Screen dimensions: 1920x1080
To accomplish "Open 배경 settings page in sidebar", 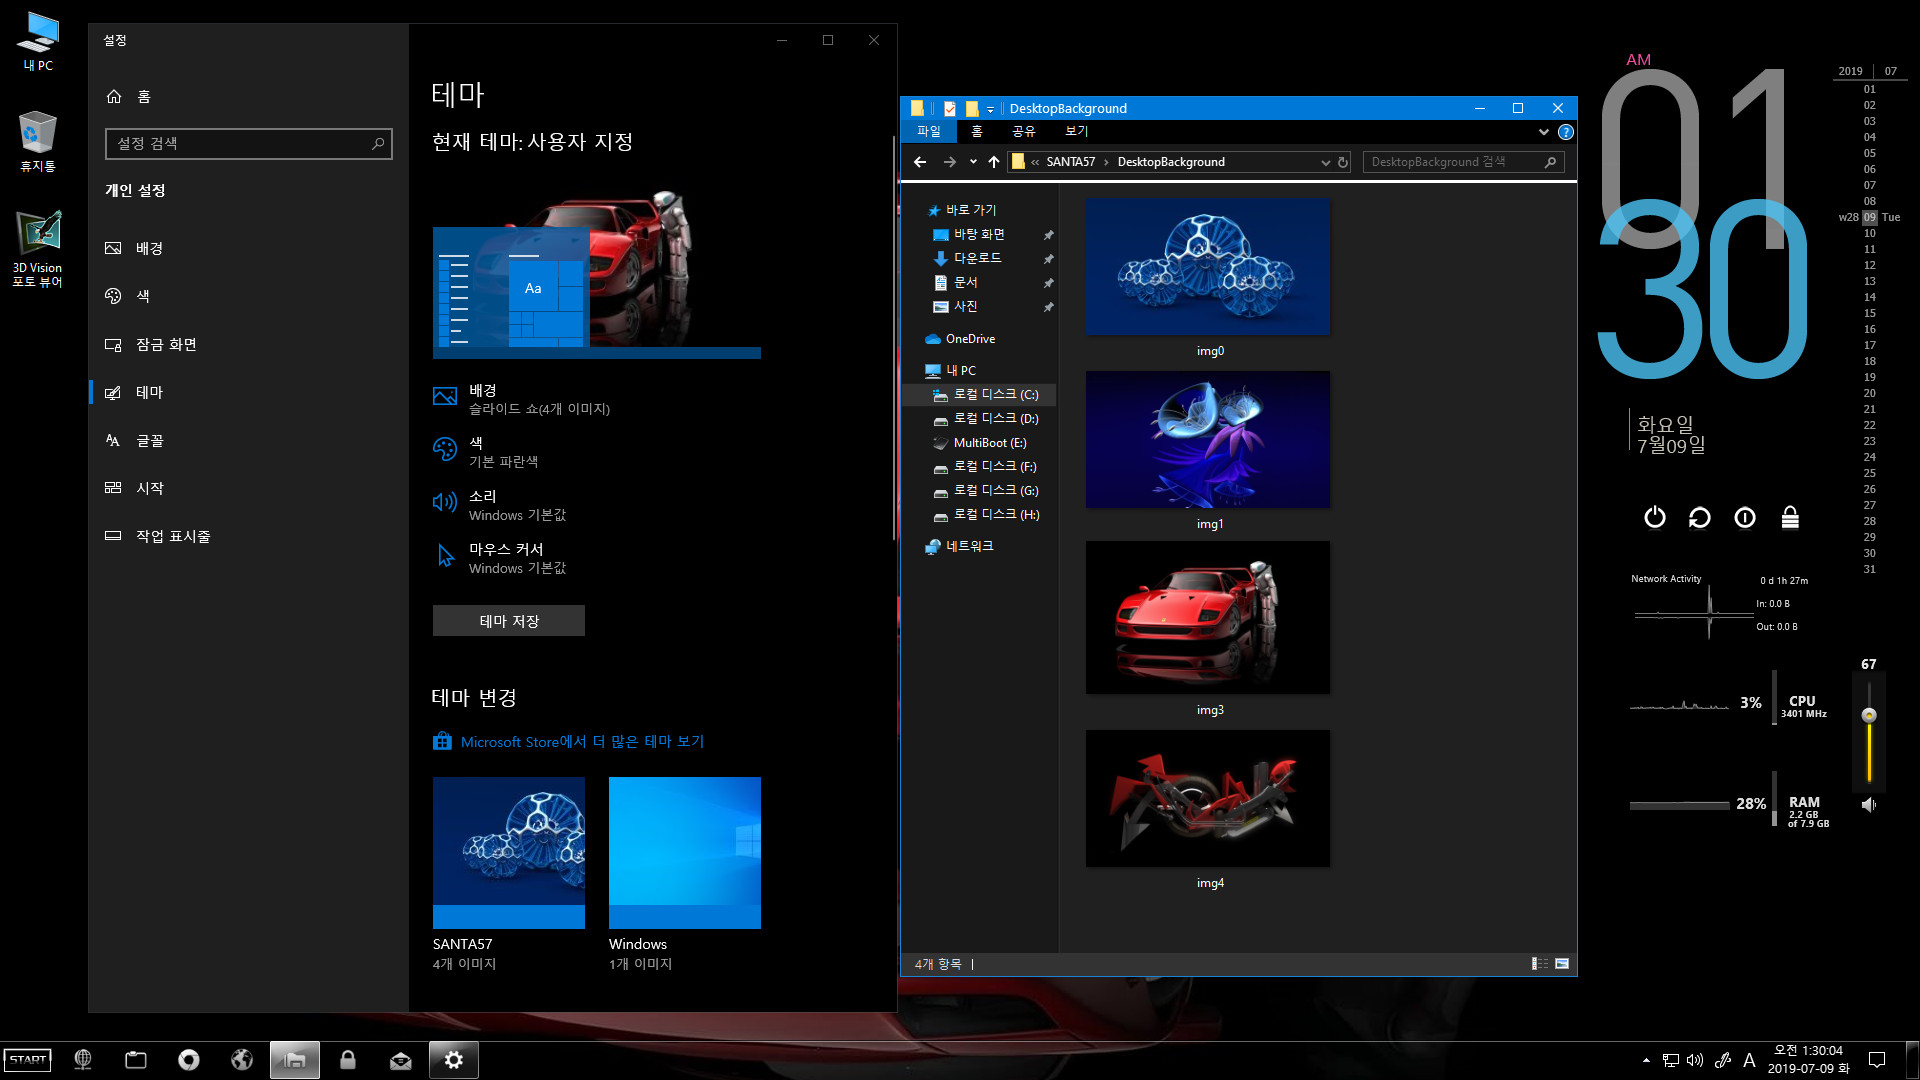I will click(248, 248).
